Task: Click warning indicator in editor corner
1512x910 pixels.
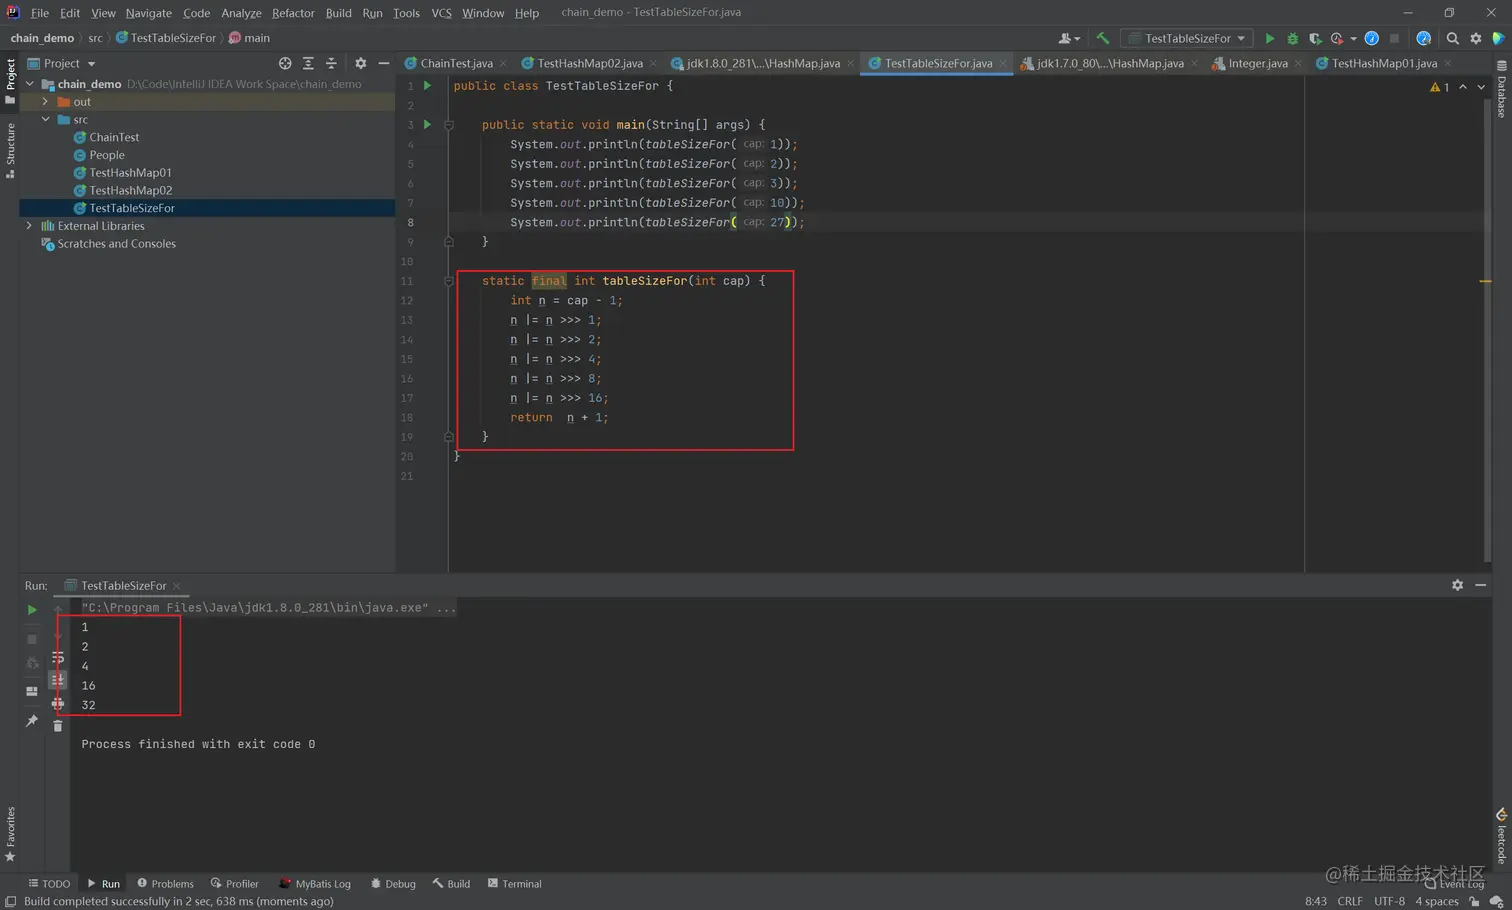Action: point(1440,87)
